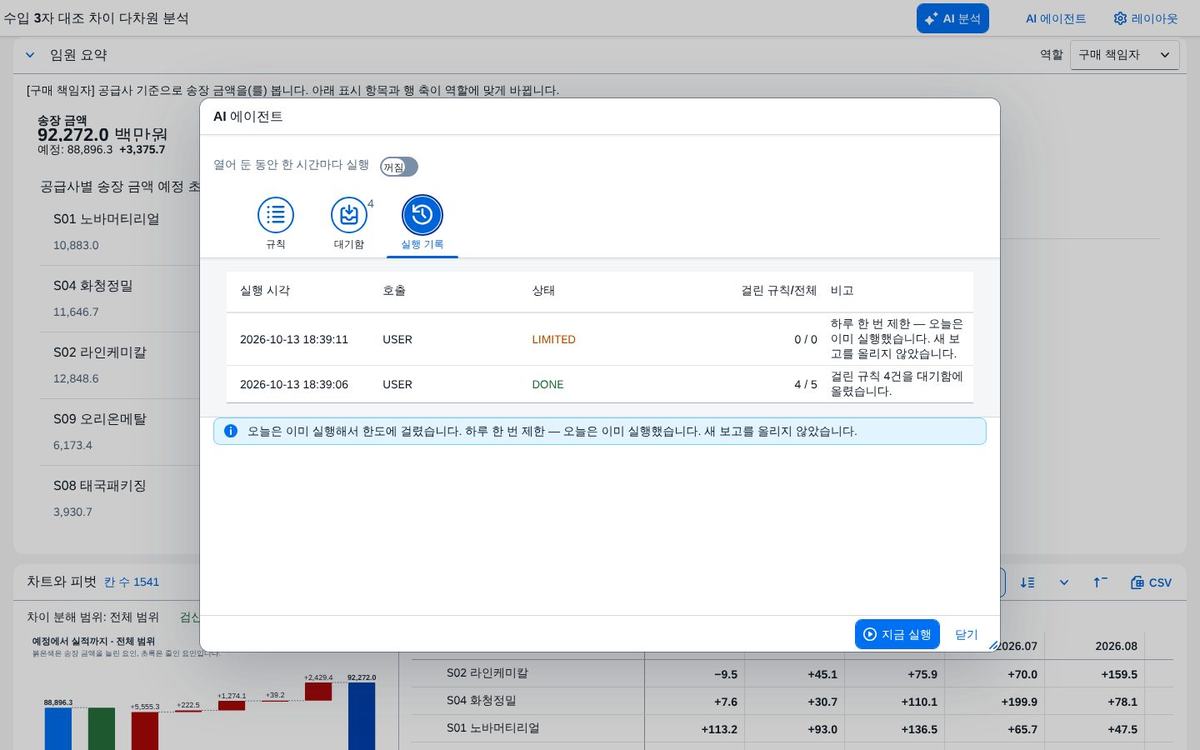The image size is (1200, 750).
Task: Close the dialog with 닫기
Action: coord(966,634)
